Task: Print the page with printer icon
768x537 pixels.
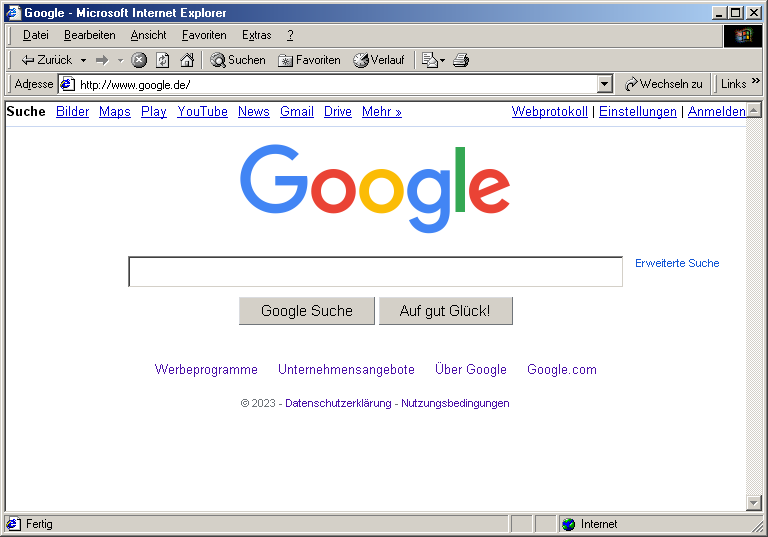Action: click(461, 60)
